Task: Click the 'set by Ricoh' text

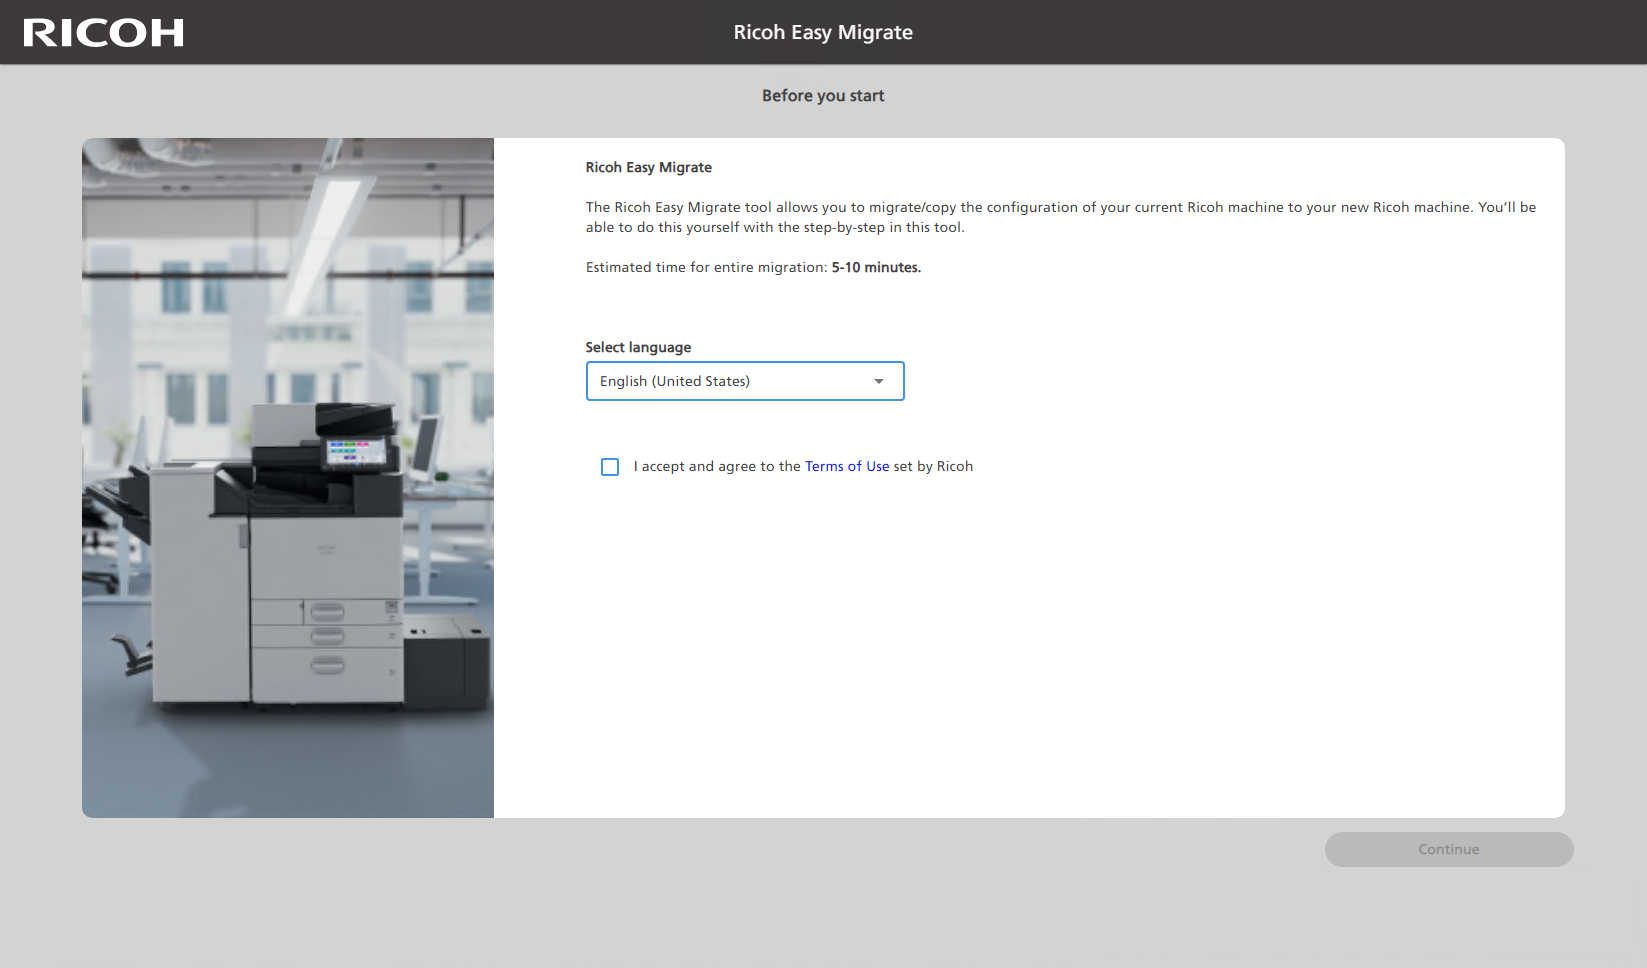Action: point(932,466)
